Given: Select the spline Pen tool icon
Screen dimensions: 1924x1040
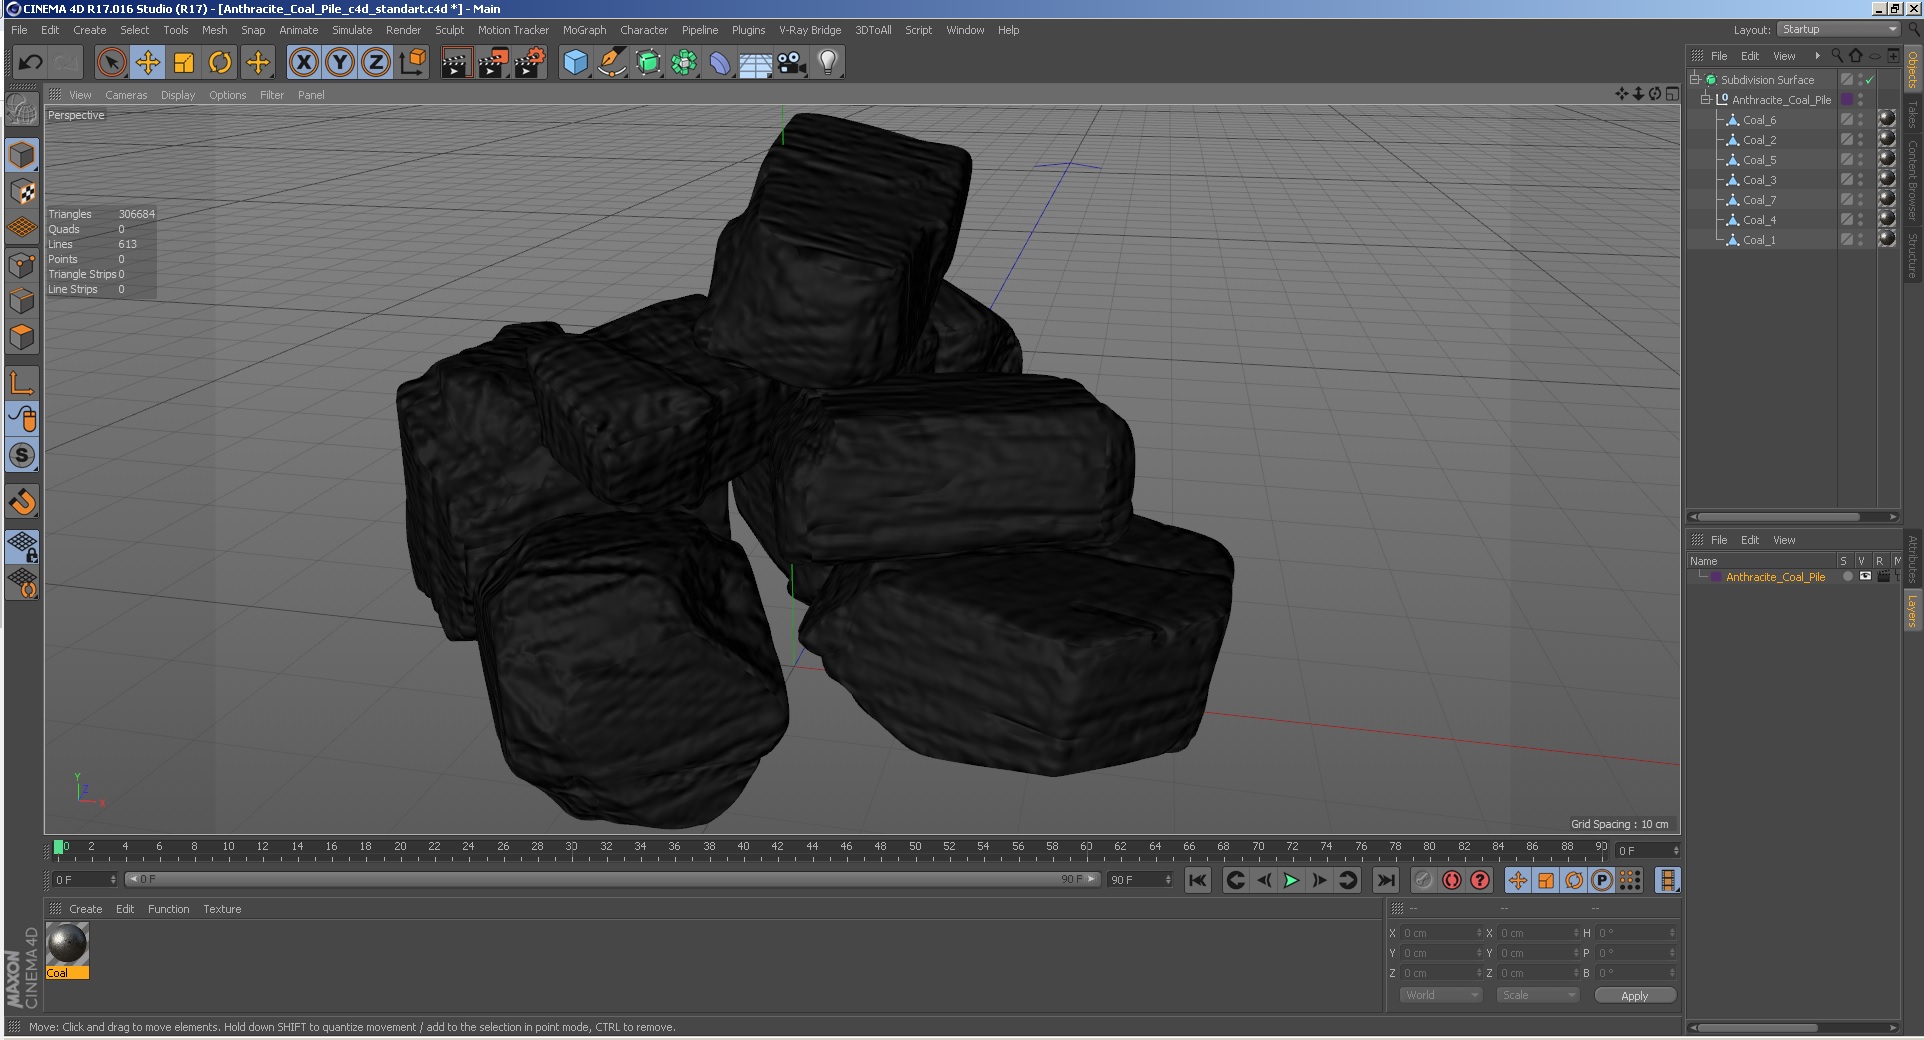Looking at the screenshot, I should [611, 63].
